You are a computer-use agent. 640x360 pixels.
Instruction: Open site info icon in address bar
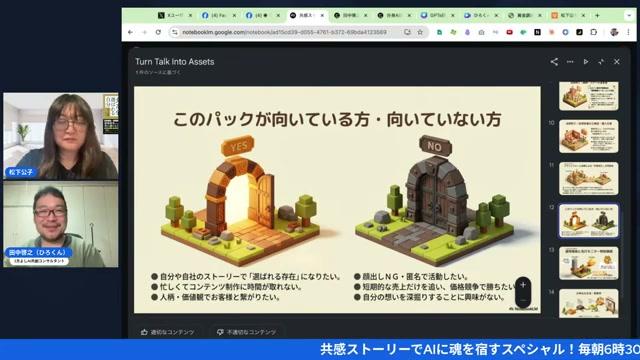pos(175,32)
